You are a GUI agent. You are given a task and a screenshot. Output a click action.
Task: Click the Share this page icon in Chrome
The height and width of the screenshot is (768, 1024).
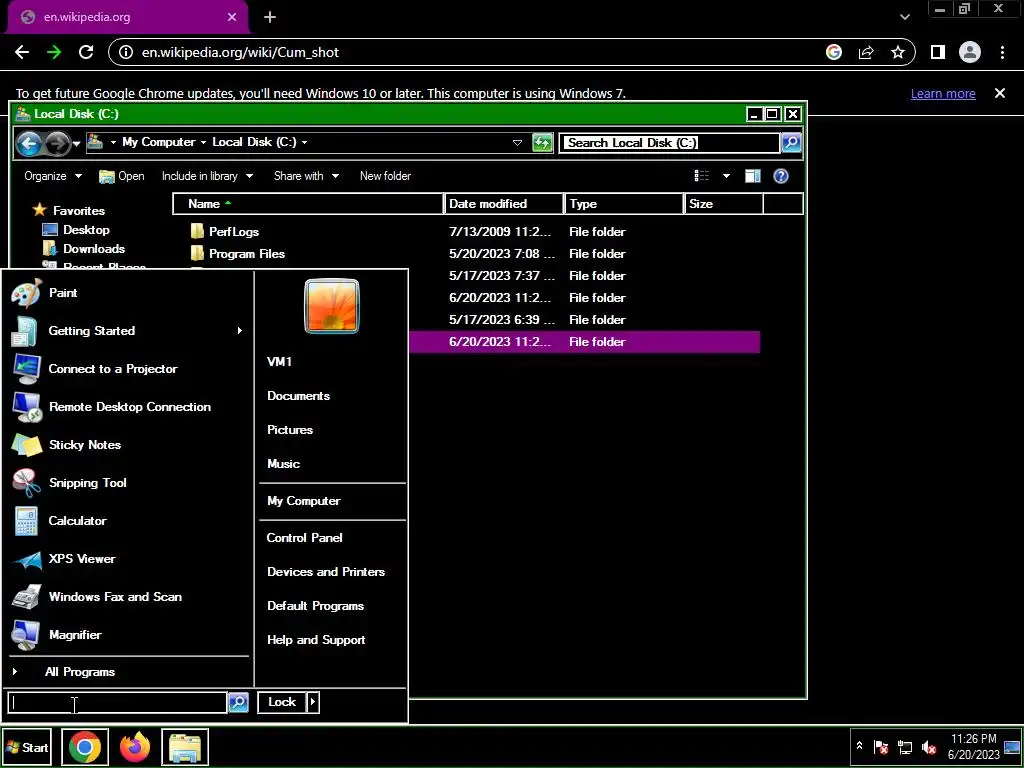point(866,52)
